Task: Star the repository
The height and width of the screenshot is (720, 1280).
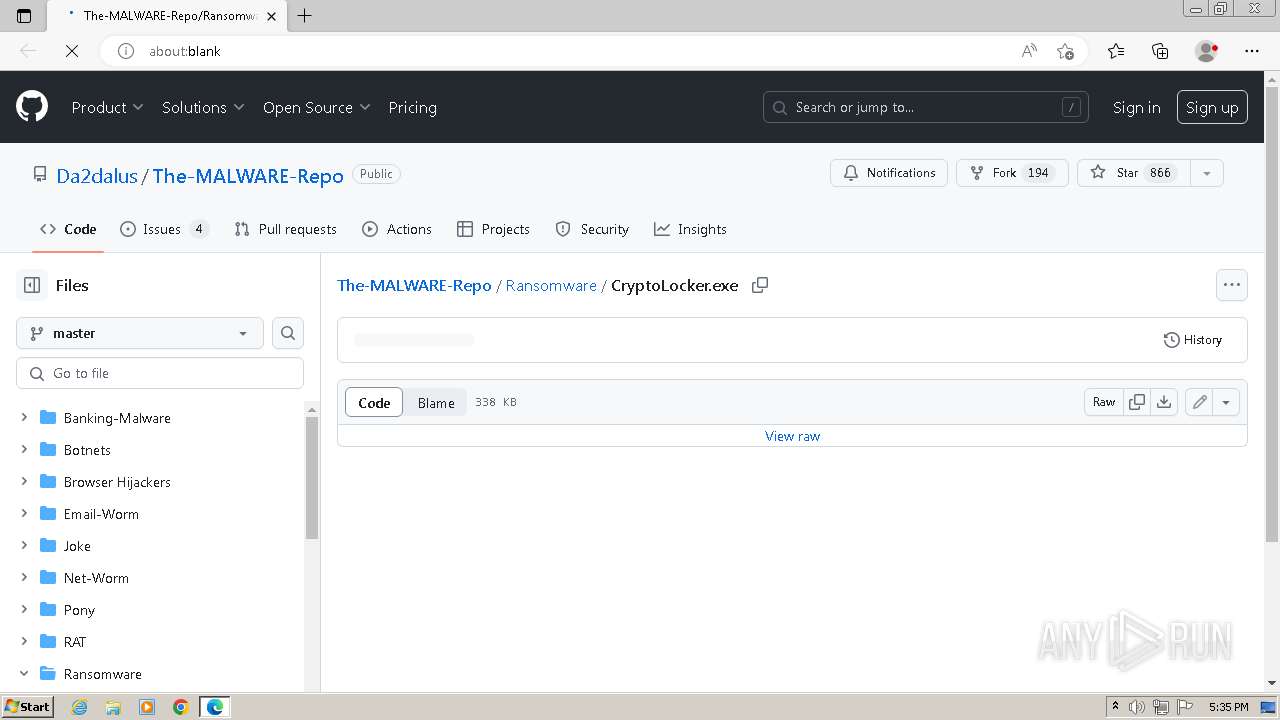Action: 1134,173
